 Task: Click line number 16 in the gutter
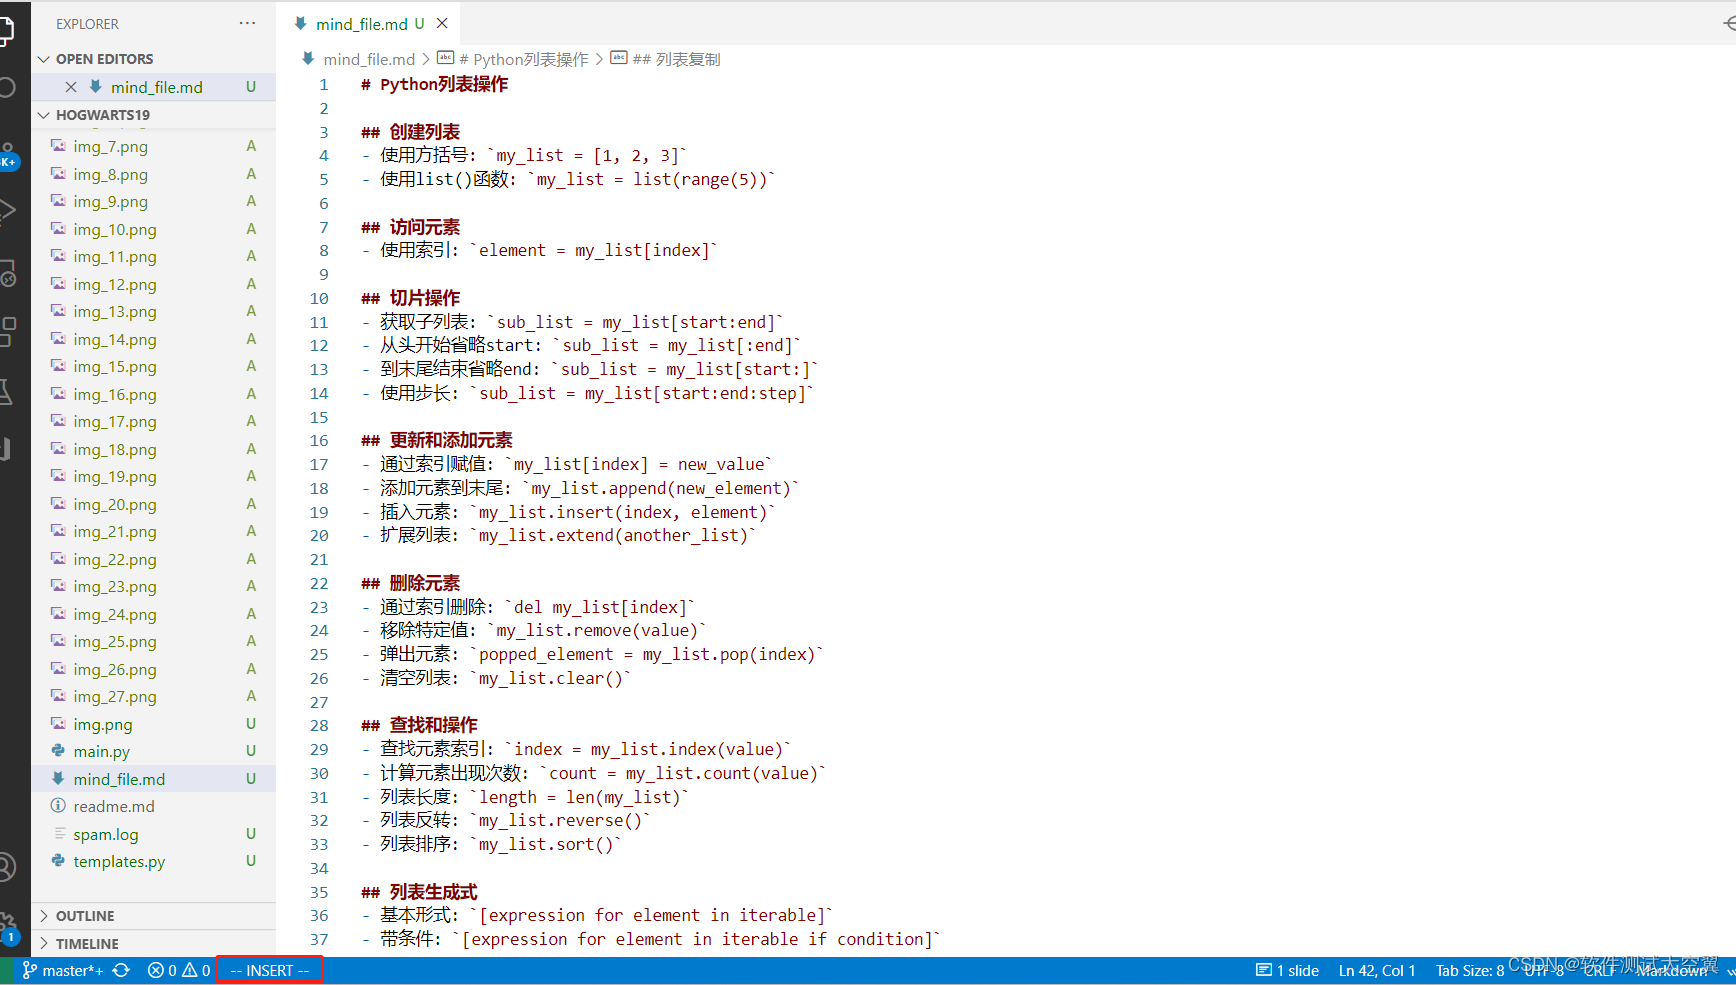coord(319,440)
